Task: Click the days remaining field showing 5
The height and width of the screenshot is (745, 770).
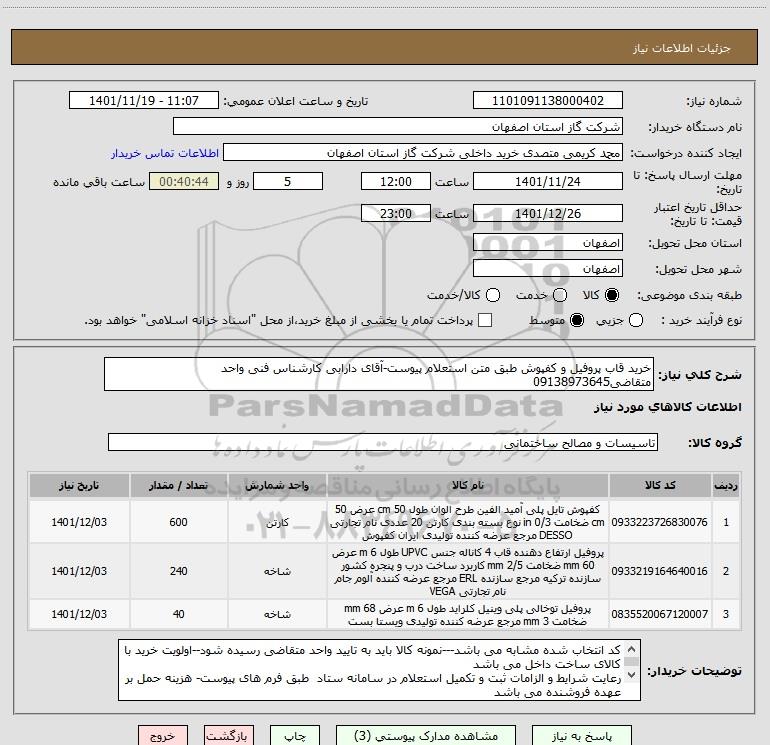Action: pyautogui.click(x=288, y=181)
